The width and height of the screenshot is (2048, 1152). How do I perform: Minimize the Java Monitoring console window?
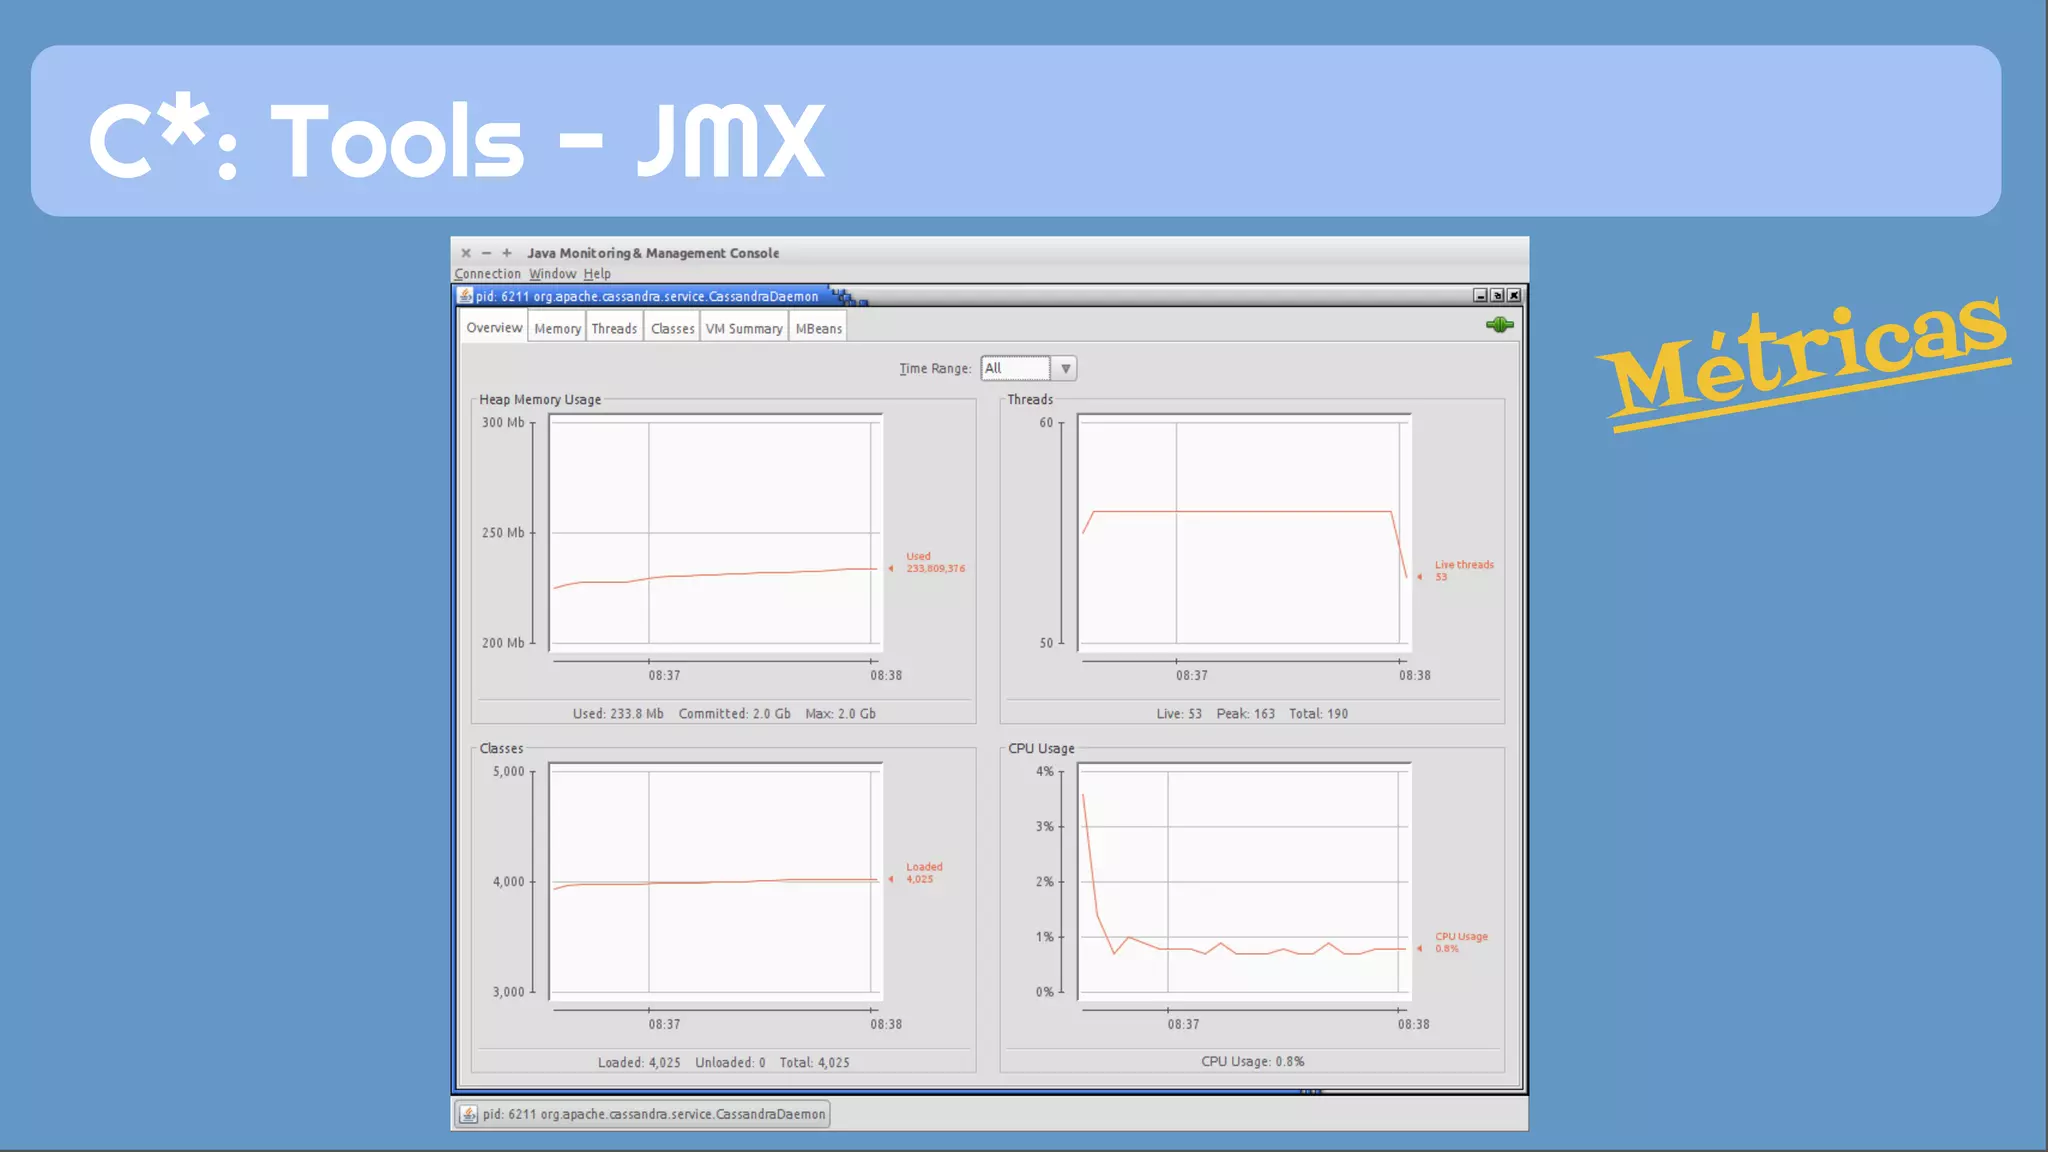[x=486, y=253]
